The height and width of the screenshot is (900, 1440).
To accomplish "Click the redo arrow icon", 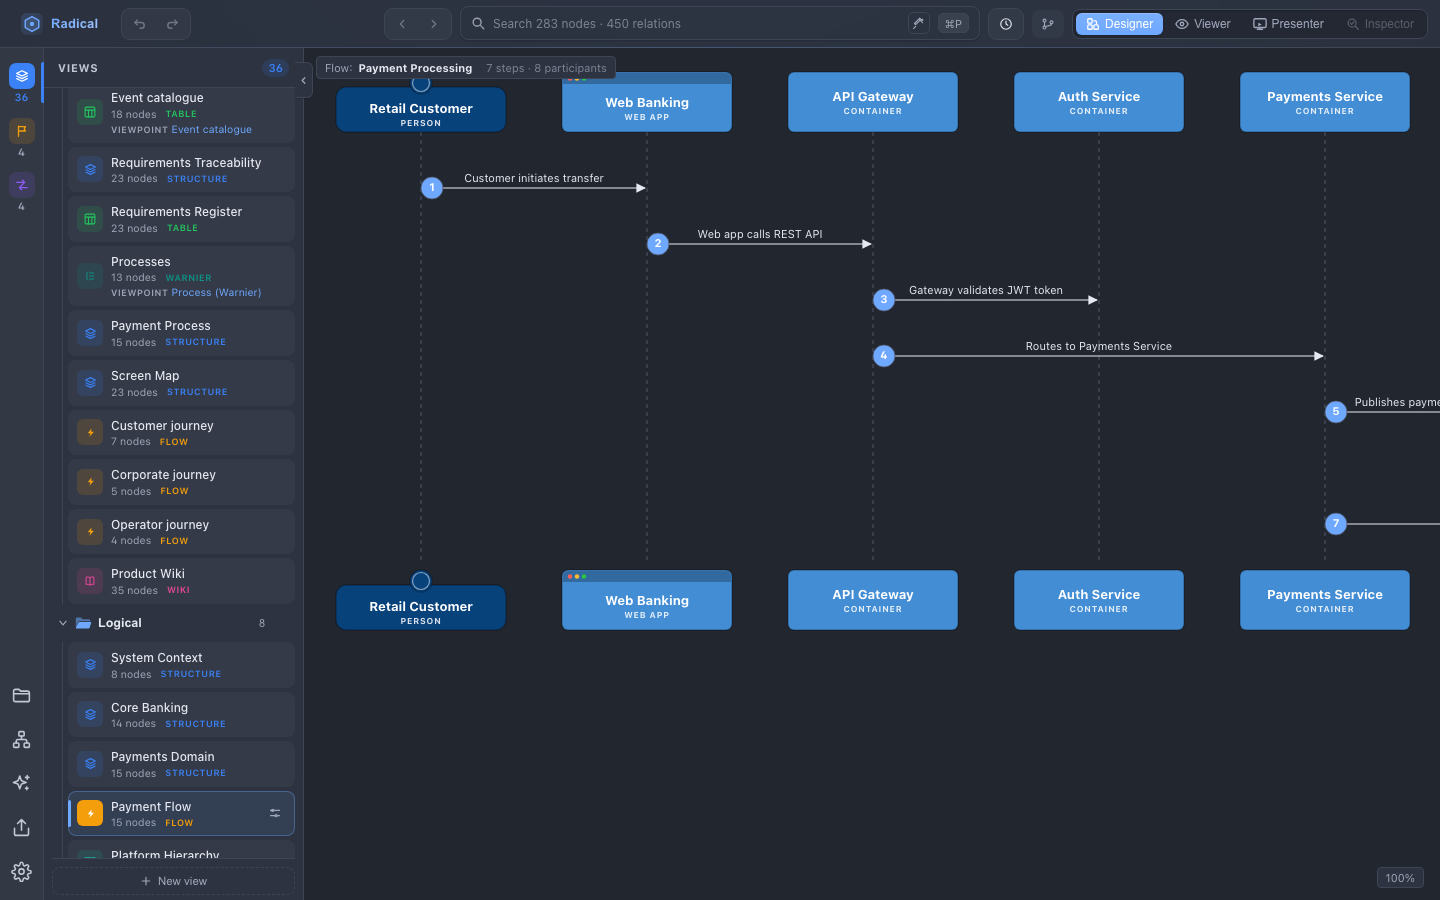I will (172, 24).
